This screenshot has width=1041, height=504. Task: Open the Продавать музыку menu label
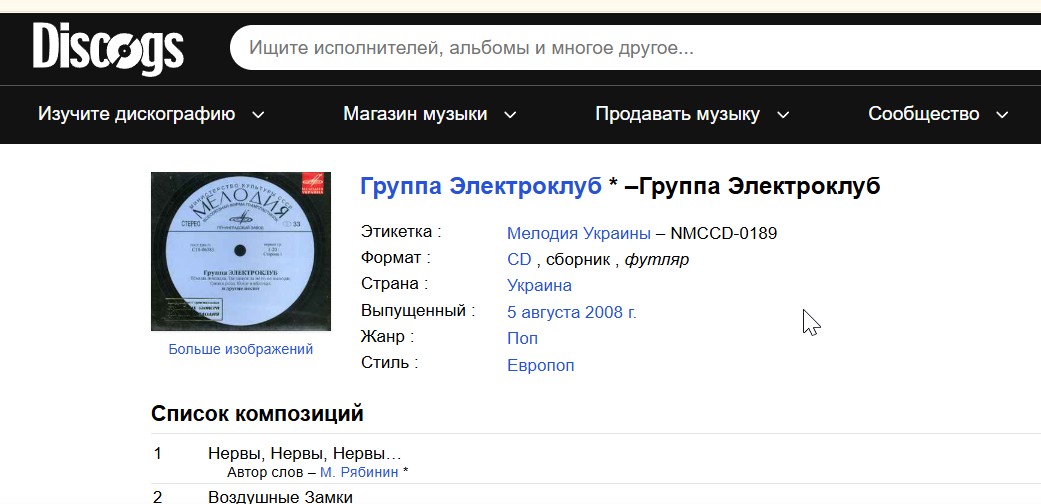tap(677, 114)
